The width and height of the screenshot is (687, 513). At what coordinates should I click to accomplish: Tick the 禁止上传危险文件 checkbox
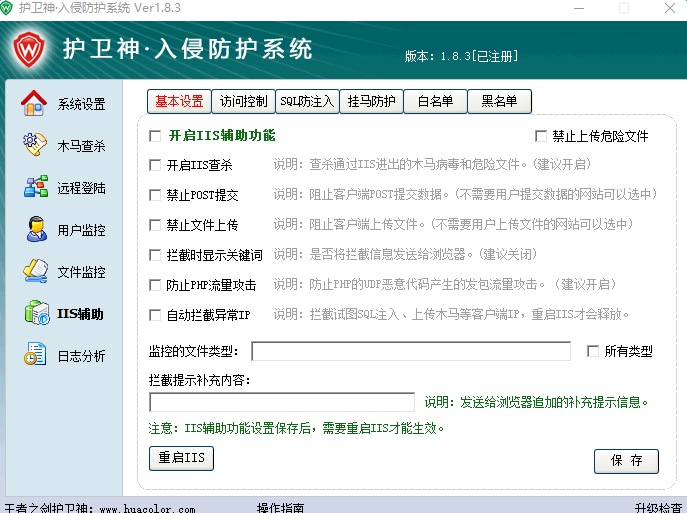(x=542, y=136)
